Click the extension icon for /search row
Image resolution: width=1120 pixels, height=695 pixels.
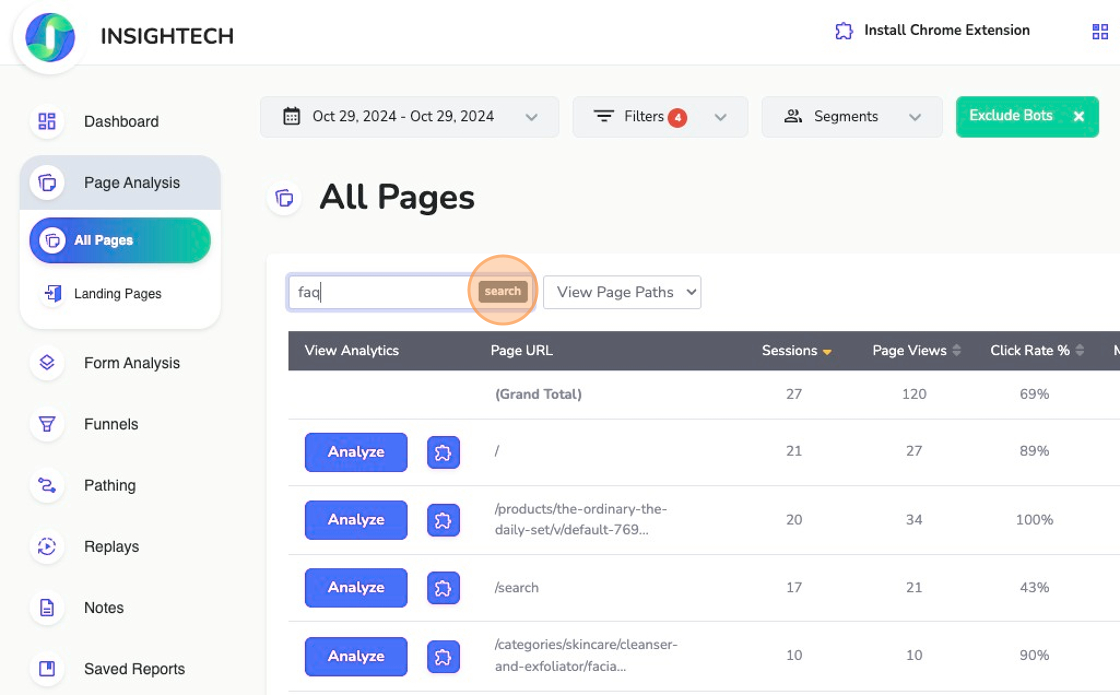[443, 588]
